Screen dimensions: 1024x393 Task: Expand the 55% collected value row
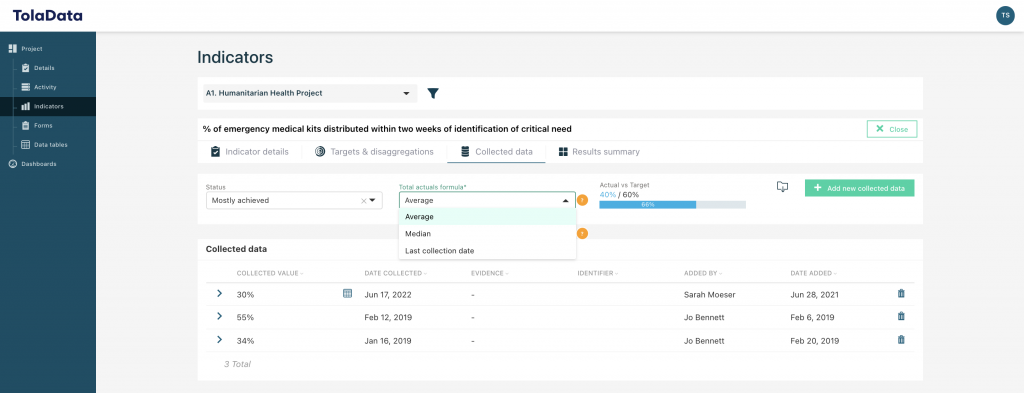coord(219,317)
